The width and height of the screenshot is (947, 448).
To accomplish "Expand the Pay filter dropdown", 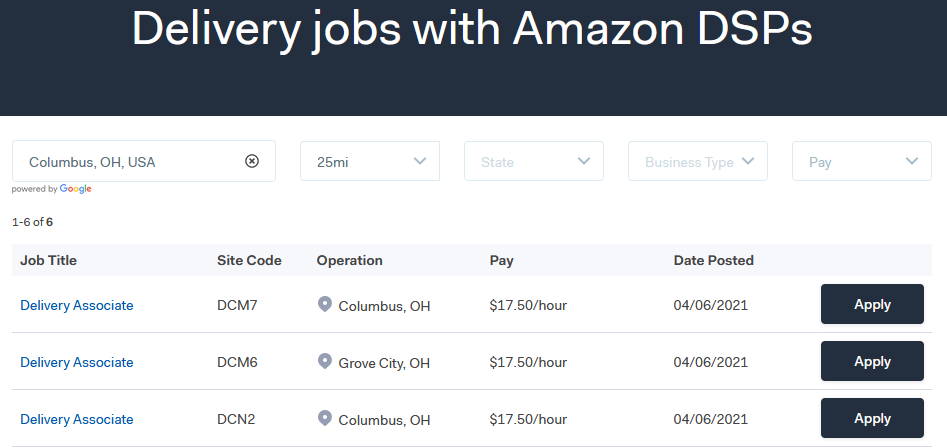I will point(862,161).
